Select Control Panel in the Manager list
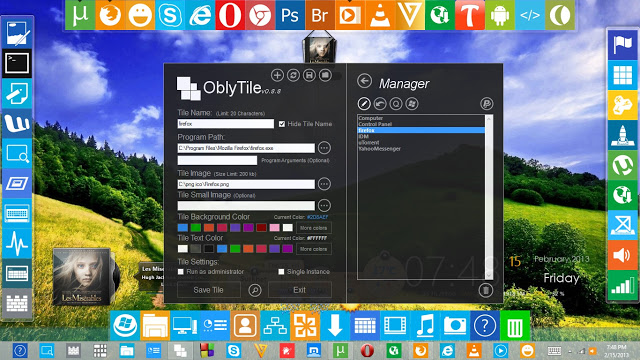640x360 pixels. [x=421, y=124]
